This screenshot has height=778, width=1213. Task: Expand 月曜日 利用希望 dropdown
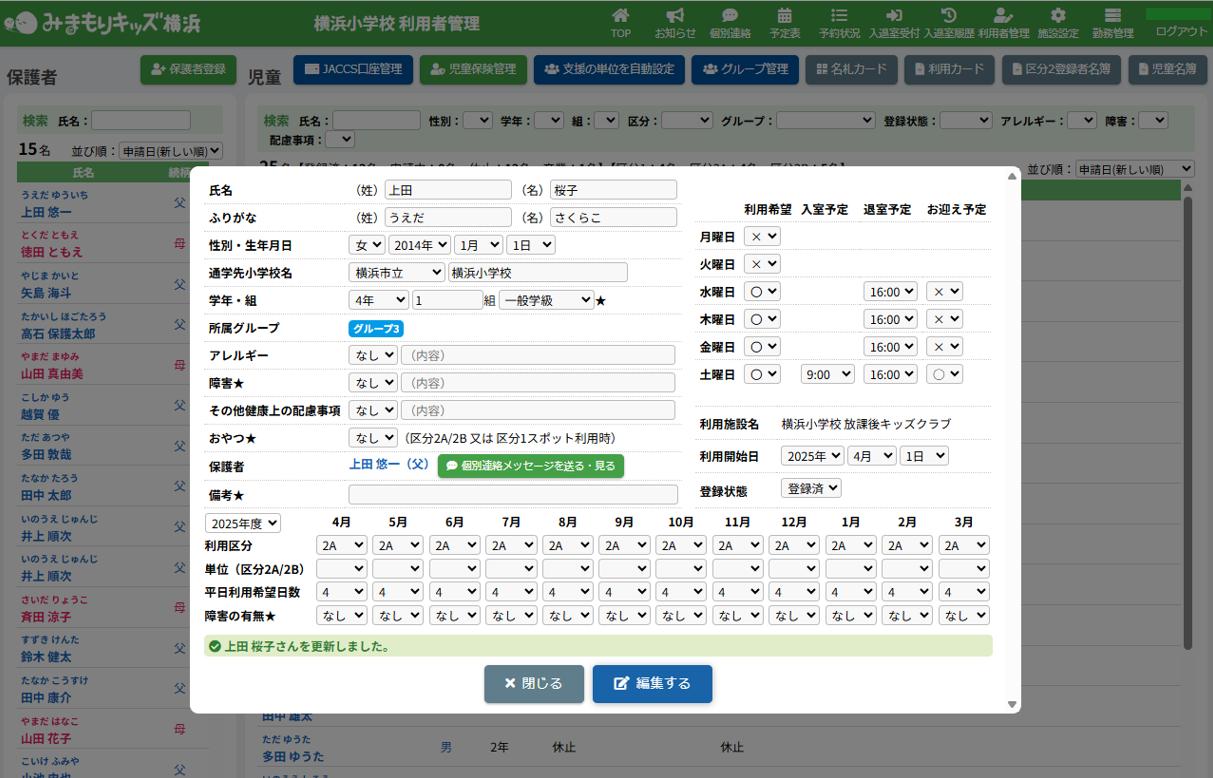click(762, 237)
